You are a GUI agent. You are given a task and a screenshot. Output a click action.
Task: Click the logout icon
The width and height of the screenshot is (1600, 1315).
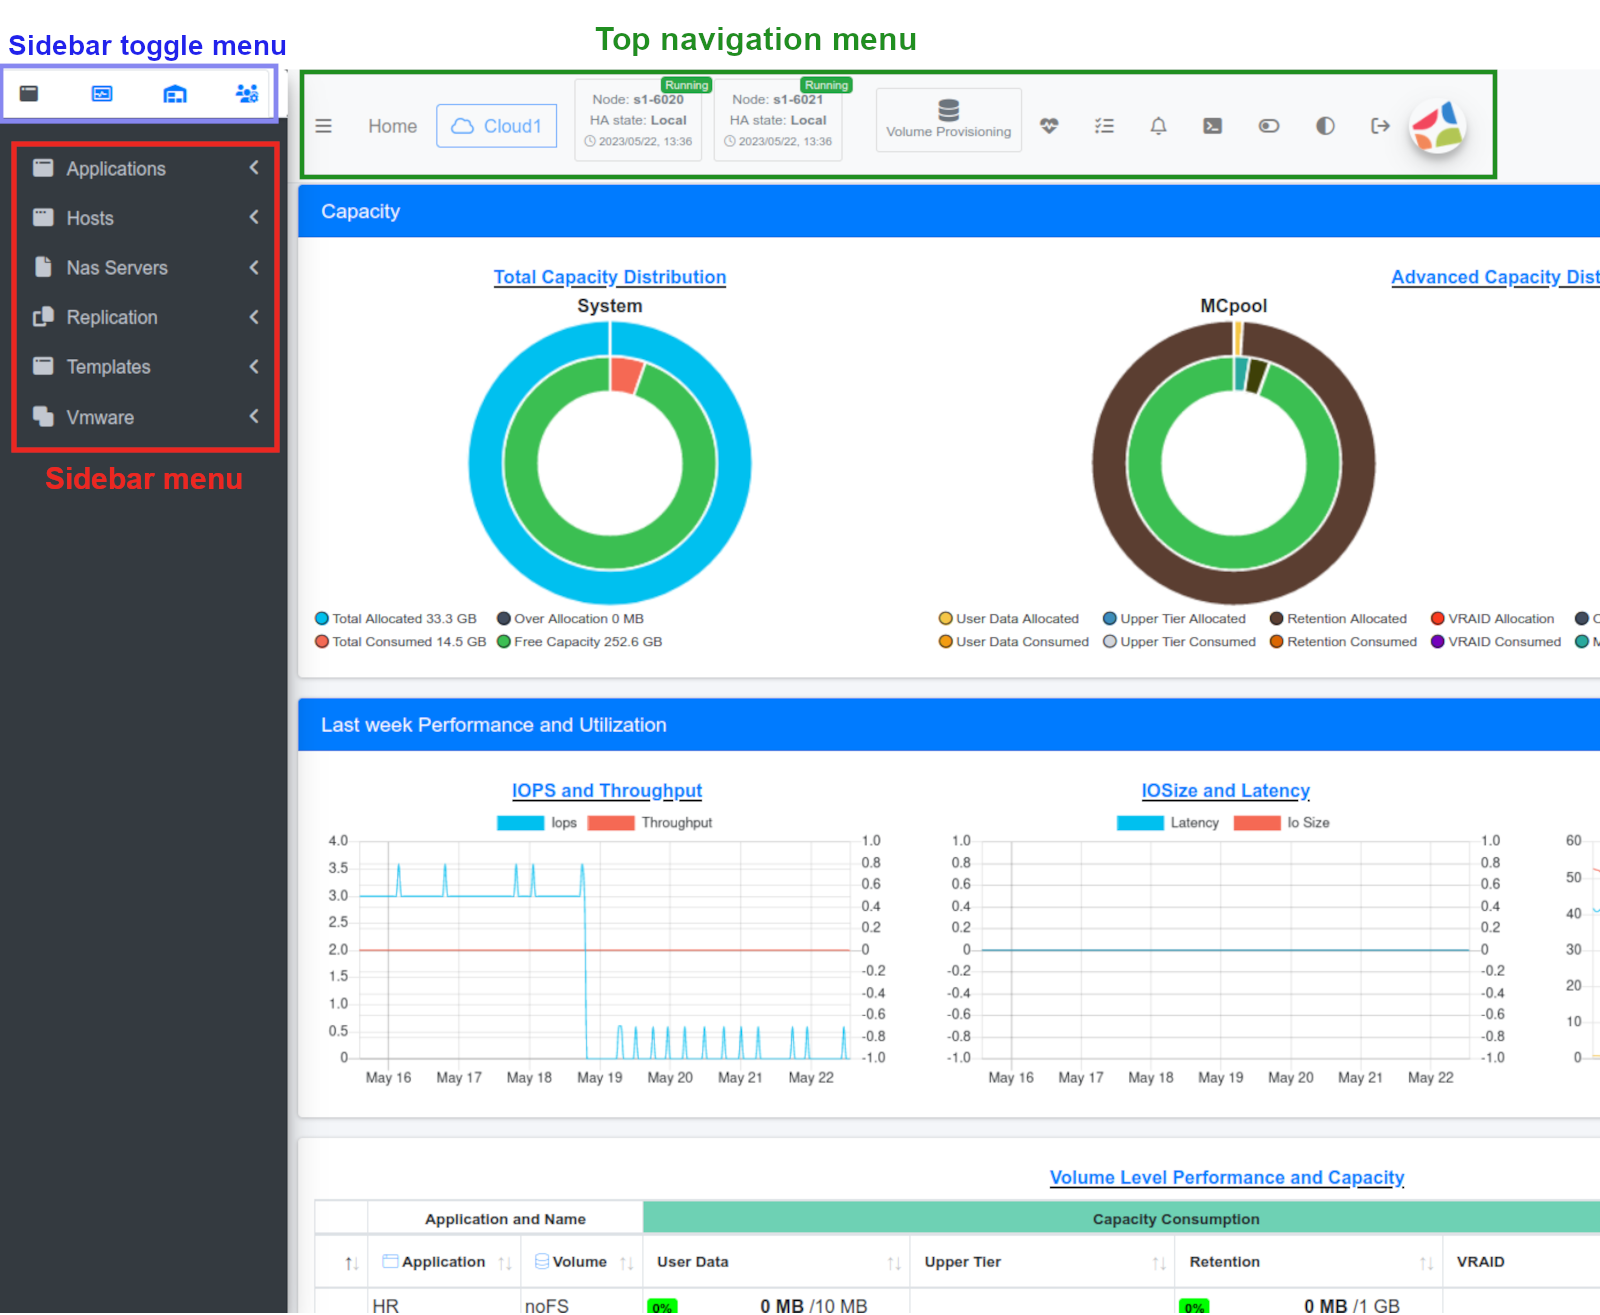[x=1380, y=126]
